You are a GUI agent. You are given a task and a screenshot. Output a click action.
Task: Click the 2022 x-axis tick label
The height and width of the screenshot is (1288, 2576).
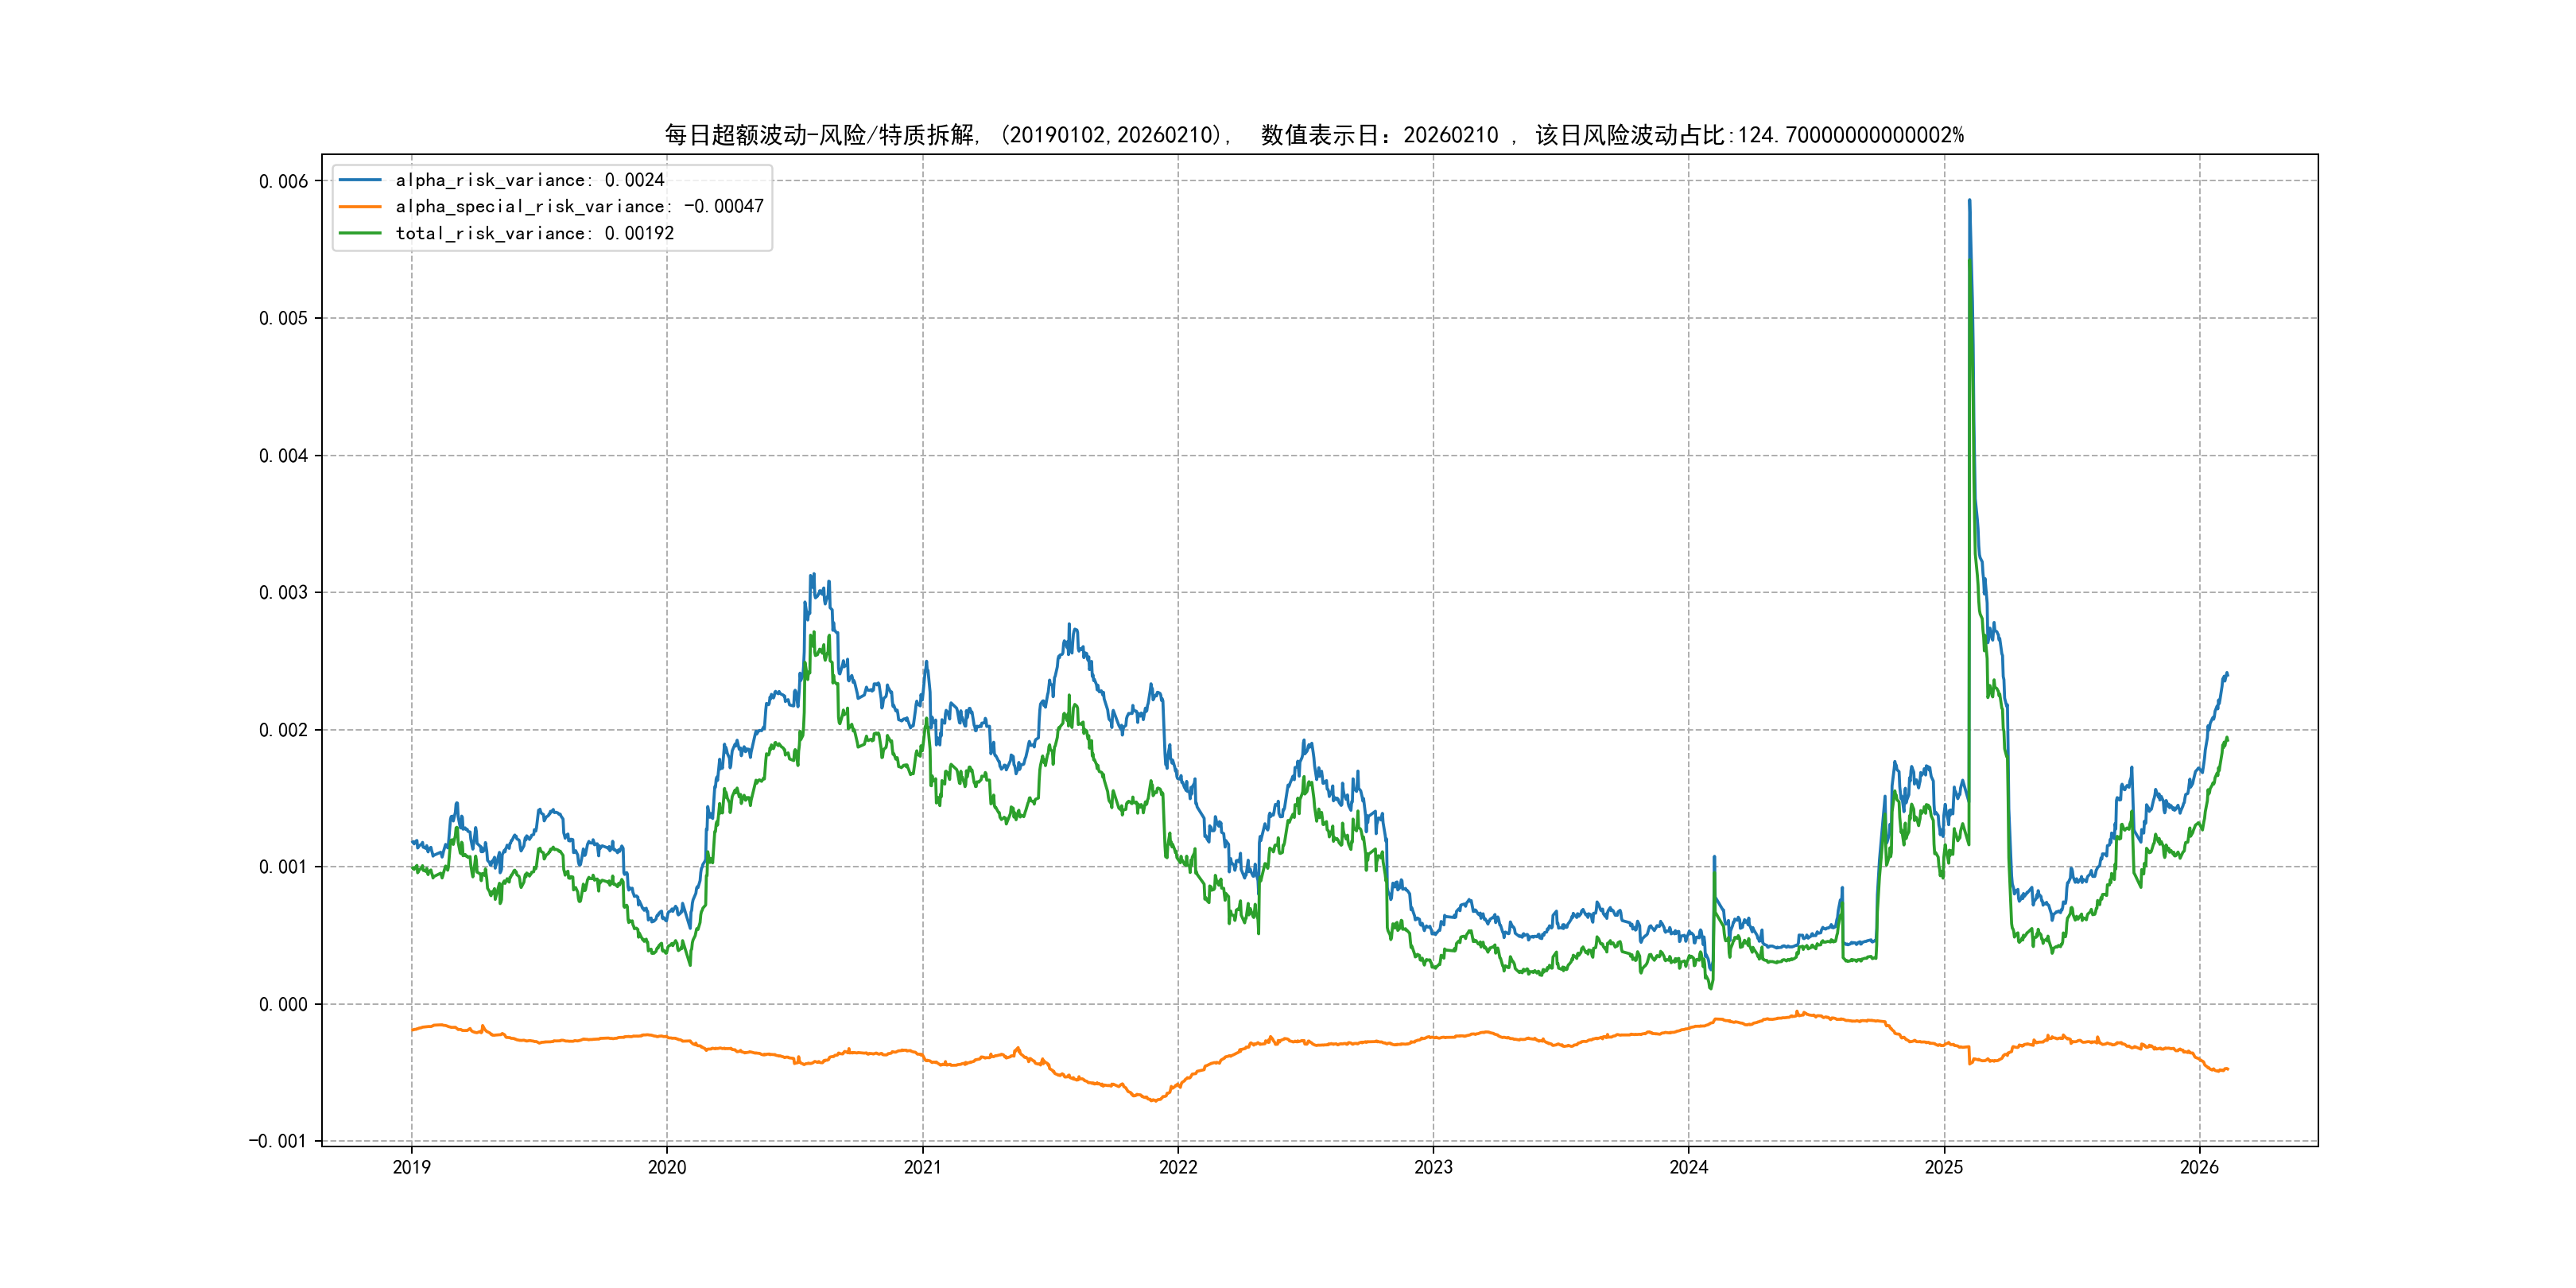tap(1178, 1167)
